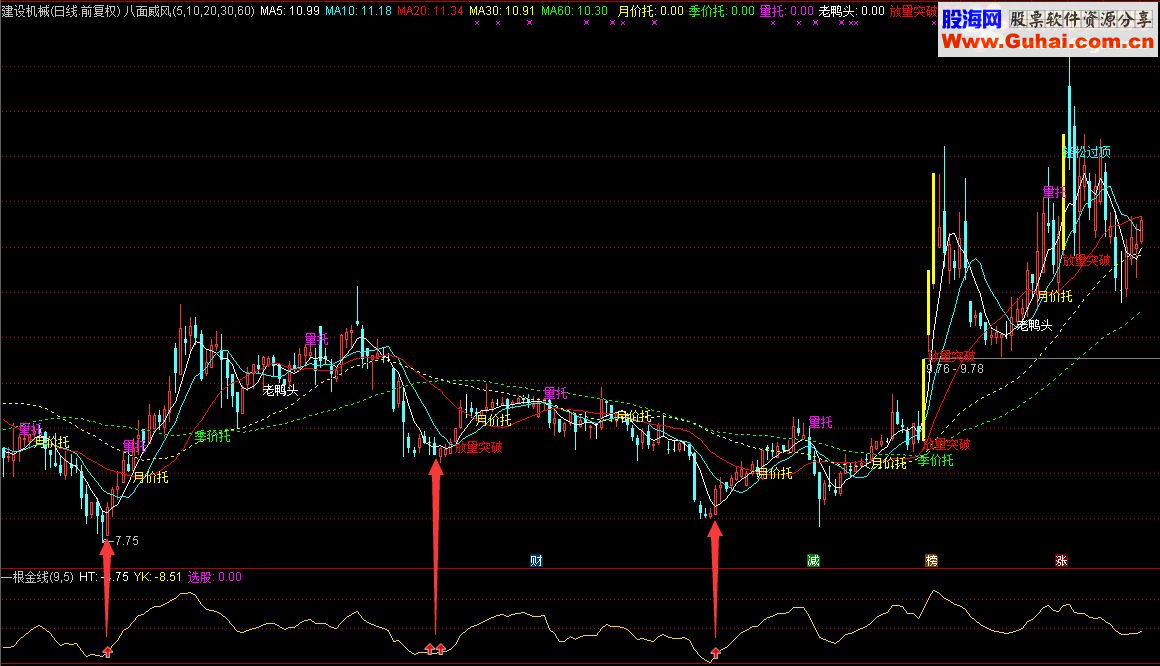Select the 建设机械(日线.前复权) chart title
Screen dimensions: 1160x666
point(61,11)
